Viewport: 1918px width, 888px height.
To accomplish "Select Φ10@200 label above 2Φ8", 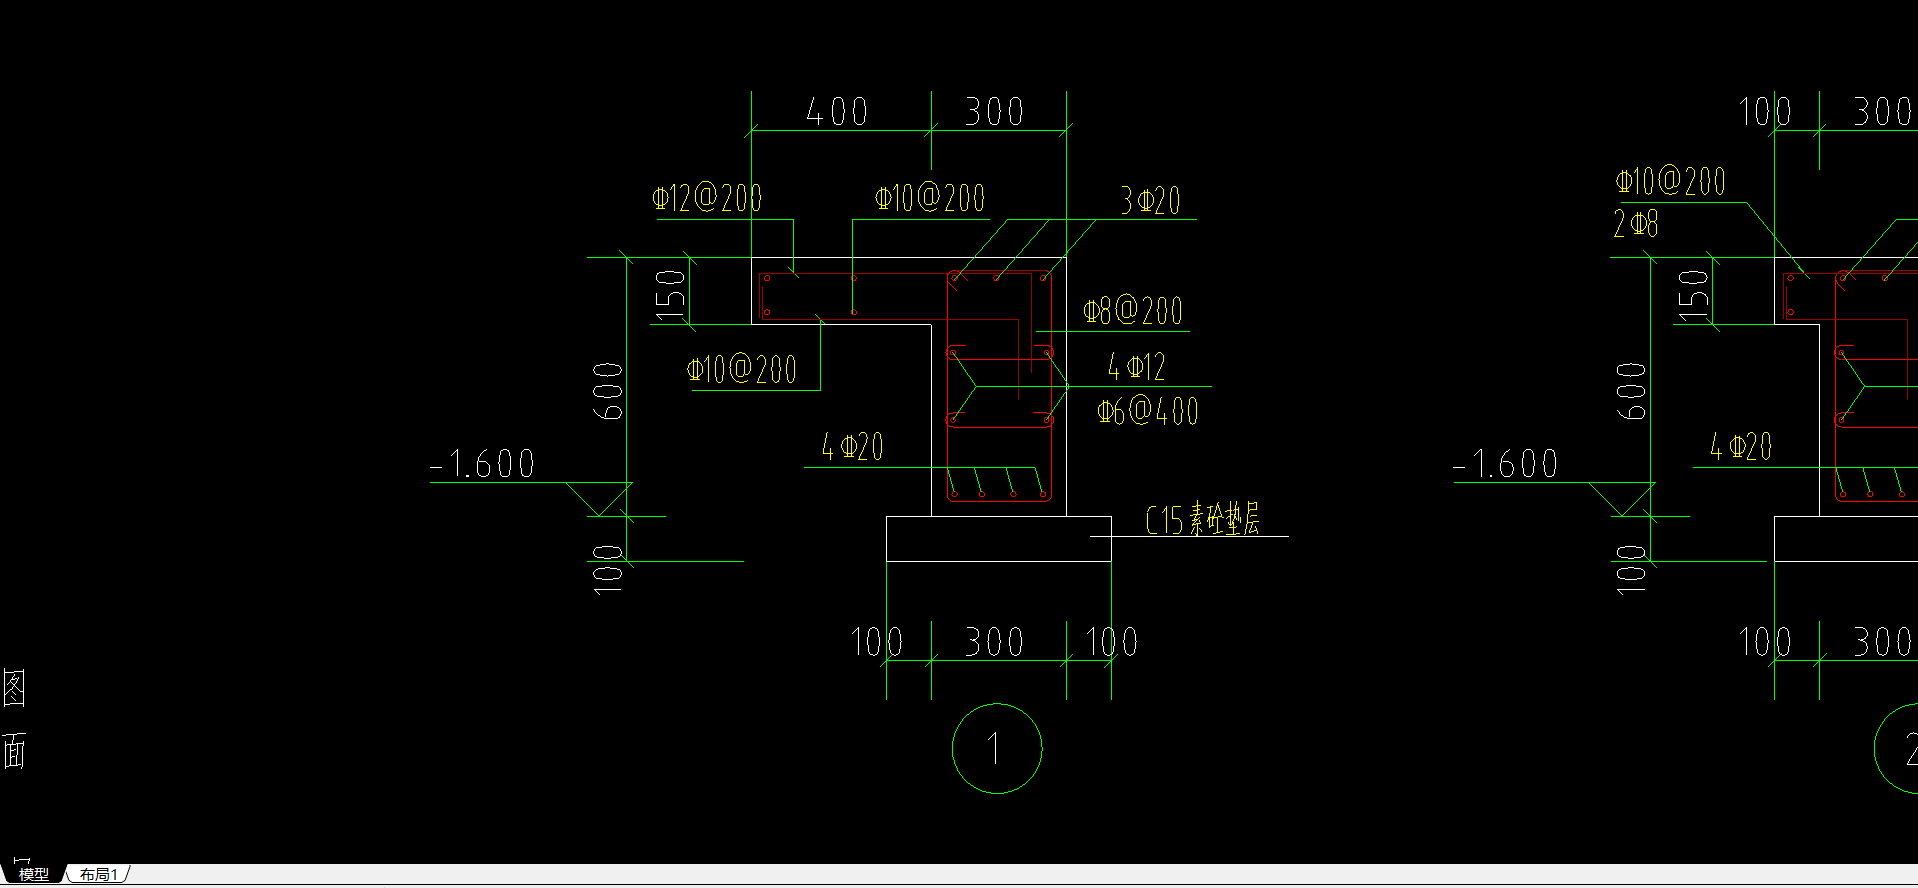I will 1671,181.
